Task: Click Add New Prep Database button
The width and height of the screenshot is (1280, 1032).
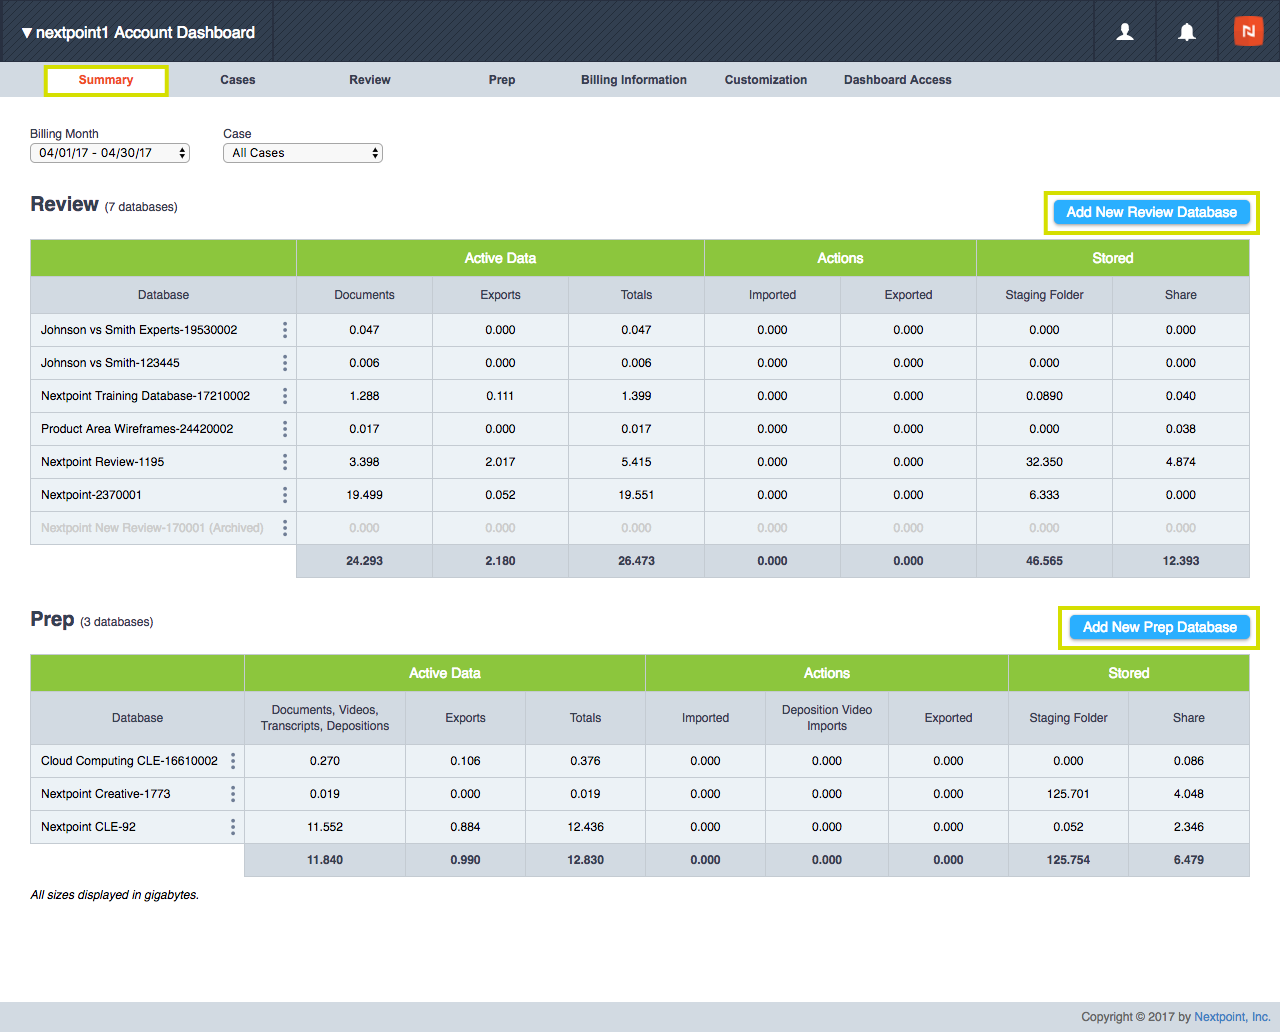Action: coord(1160,627)
